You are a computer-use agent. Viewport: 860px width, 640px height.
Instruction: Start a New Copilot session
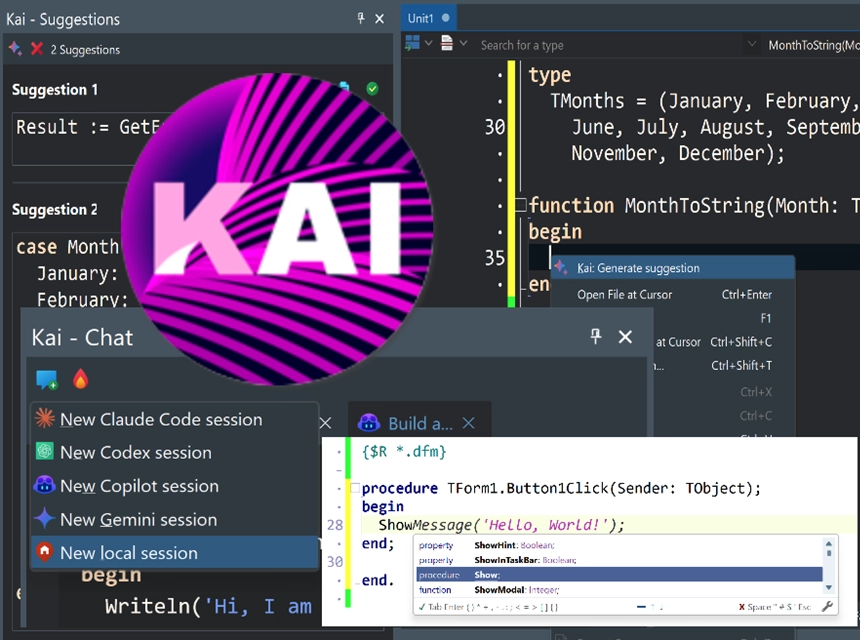174,486
